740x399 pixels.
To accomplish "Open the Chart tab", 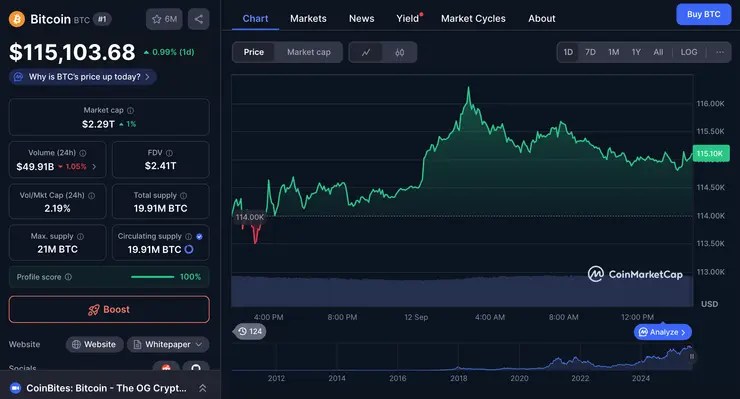I will (x=255, y=18).
